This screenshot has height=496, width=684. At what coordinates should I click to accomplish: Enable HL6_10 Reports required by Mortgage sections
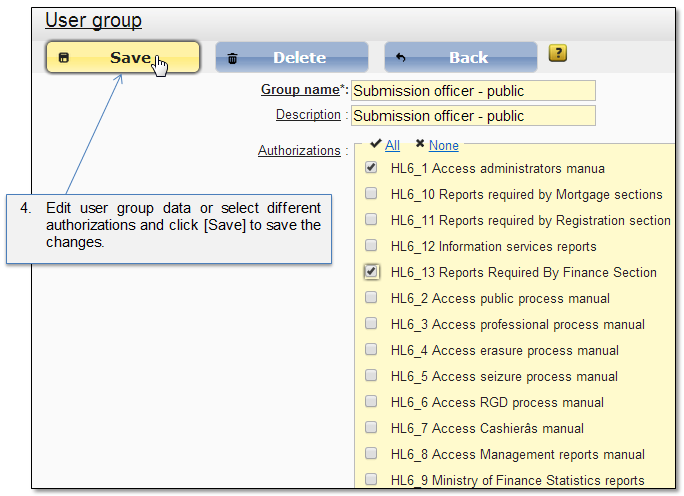point(371,194)
